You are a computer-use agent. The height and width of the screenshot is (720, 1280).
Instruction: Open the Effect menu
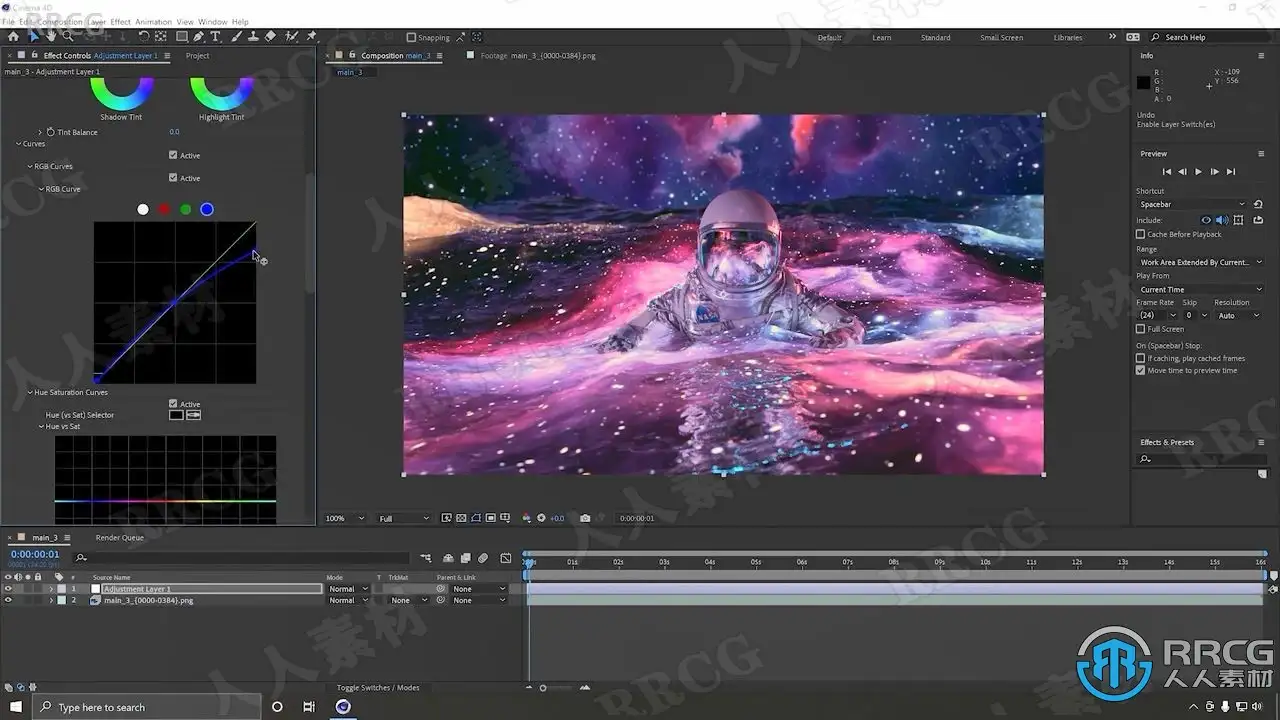pos(120,21)
